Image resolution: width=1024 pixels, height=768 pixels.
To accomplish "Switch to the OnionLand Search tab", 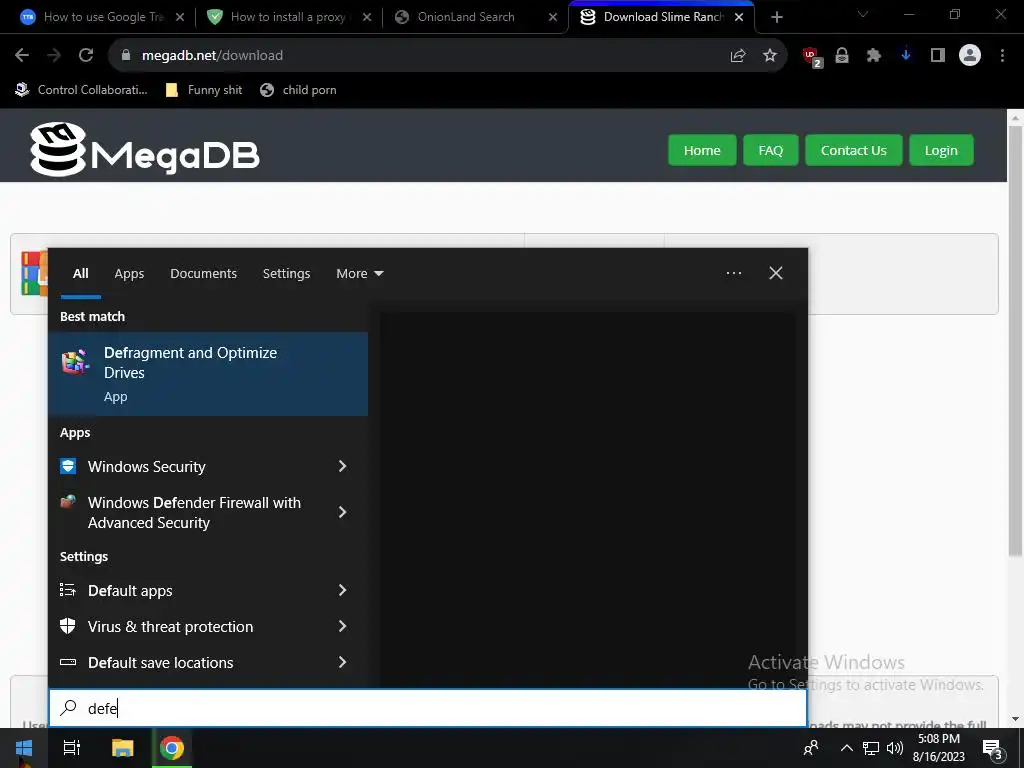I will (x=466, y=17).
